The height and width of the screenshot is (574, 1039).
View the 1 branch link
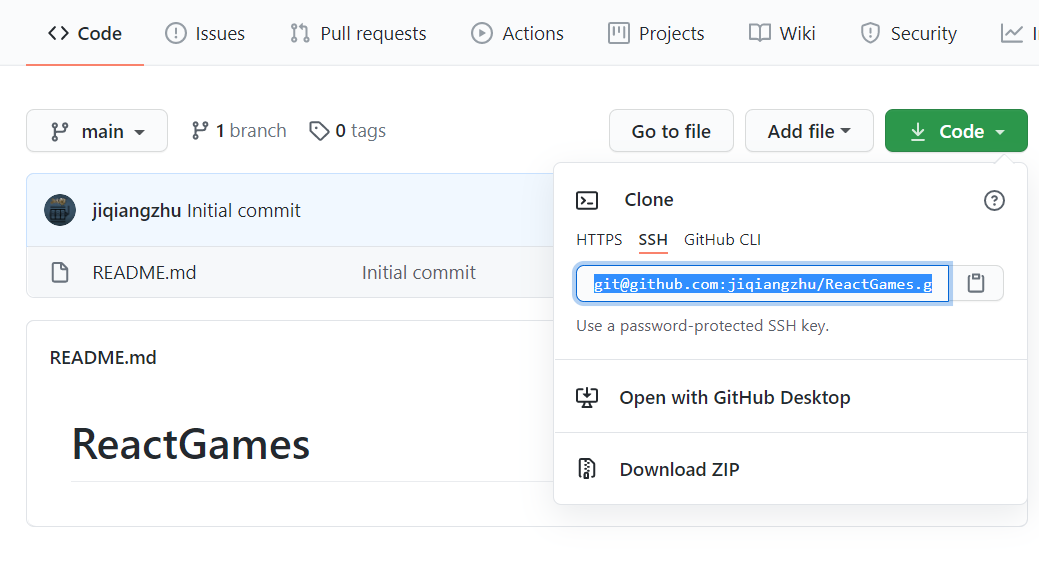(x=239, y=131)
